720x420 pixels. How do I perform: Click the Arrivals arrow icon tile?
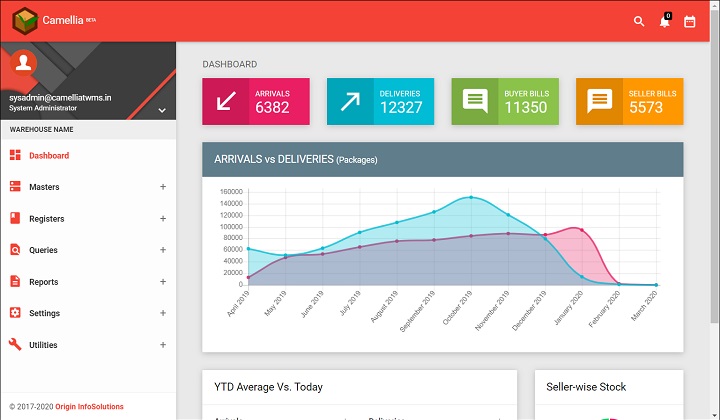click(x=226, y=101)
